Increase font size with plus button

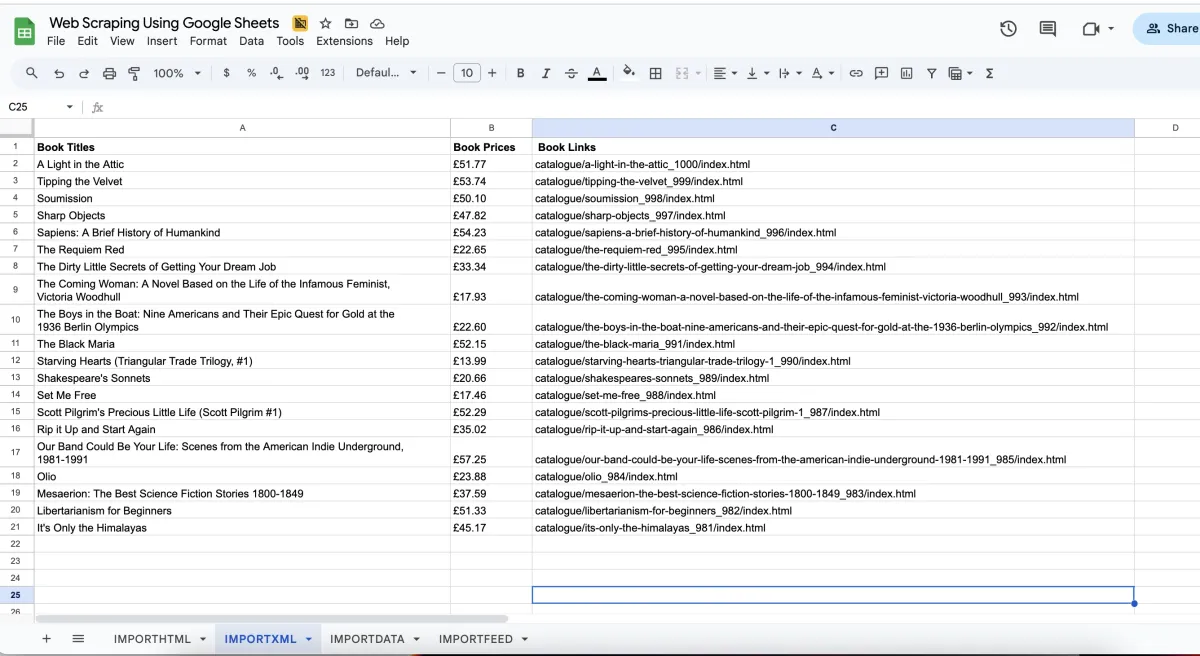(x=492, y=73)
